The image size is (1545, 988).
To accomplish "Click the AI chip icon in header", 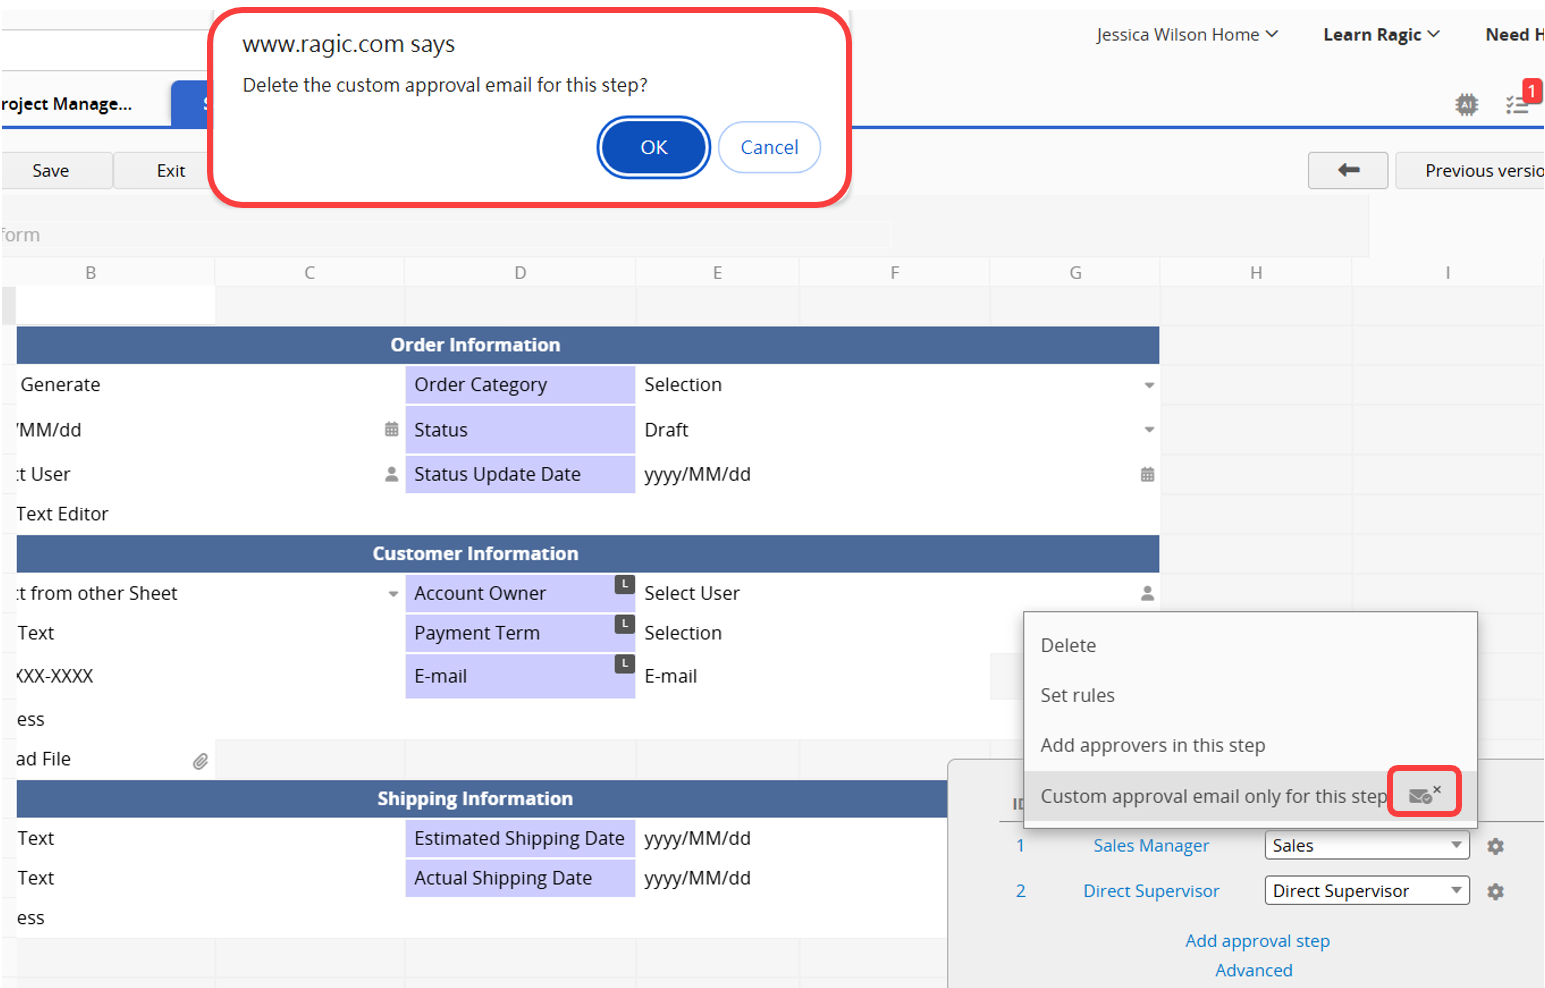I will click(1466, 104).
